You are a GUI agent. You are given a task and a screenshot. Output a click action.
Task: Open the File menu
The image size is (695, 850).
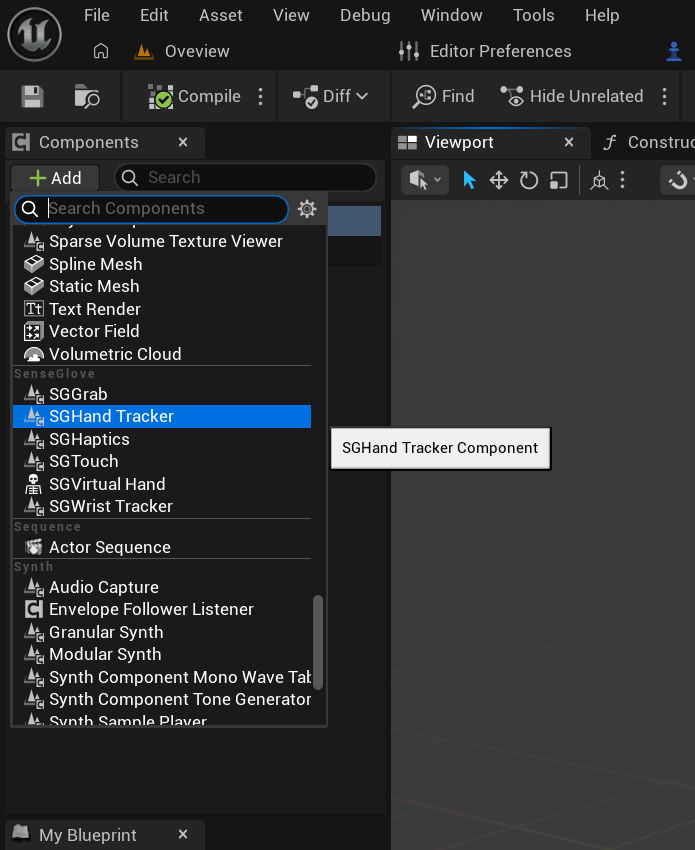click(97, 15)
